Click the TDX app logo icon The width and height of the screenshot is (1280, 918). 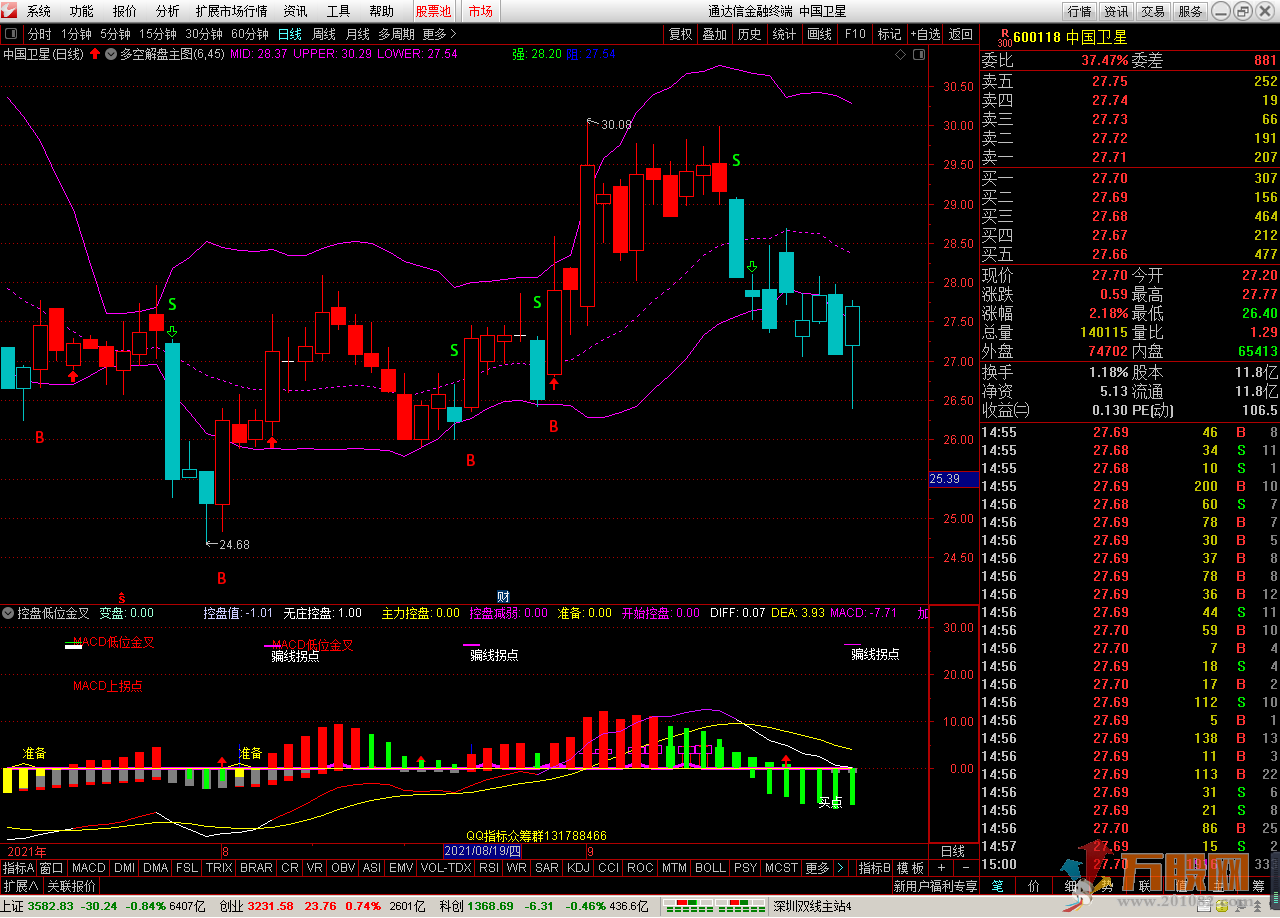[10, 11]
